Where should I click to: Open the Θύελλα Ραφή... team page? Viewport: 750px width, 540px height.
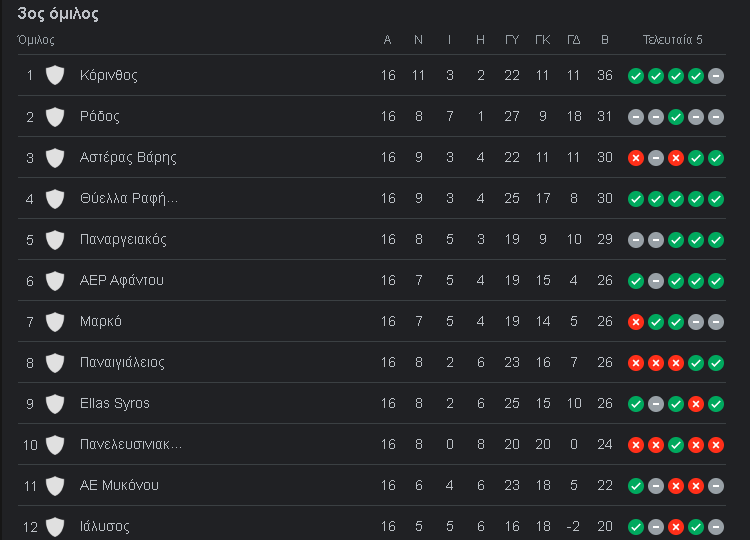[x=129, y=198]
